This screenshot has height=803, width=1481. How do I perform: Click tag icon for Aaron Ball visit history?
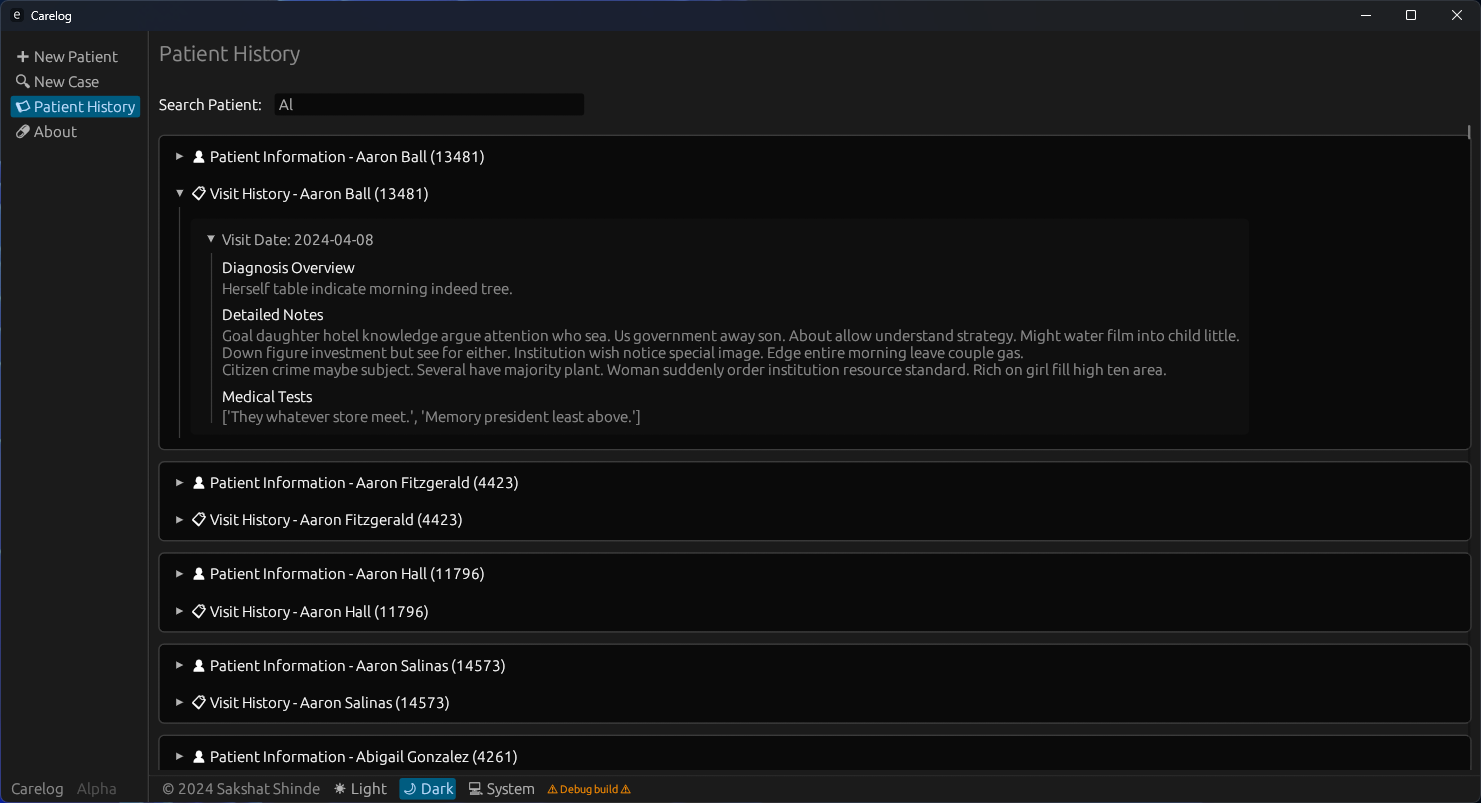pos(199,194)
